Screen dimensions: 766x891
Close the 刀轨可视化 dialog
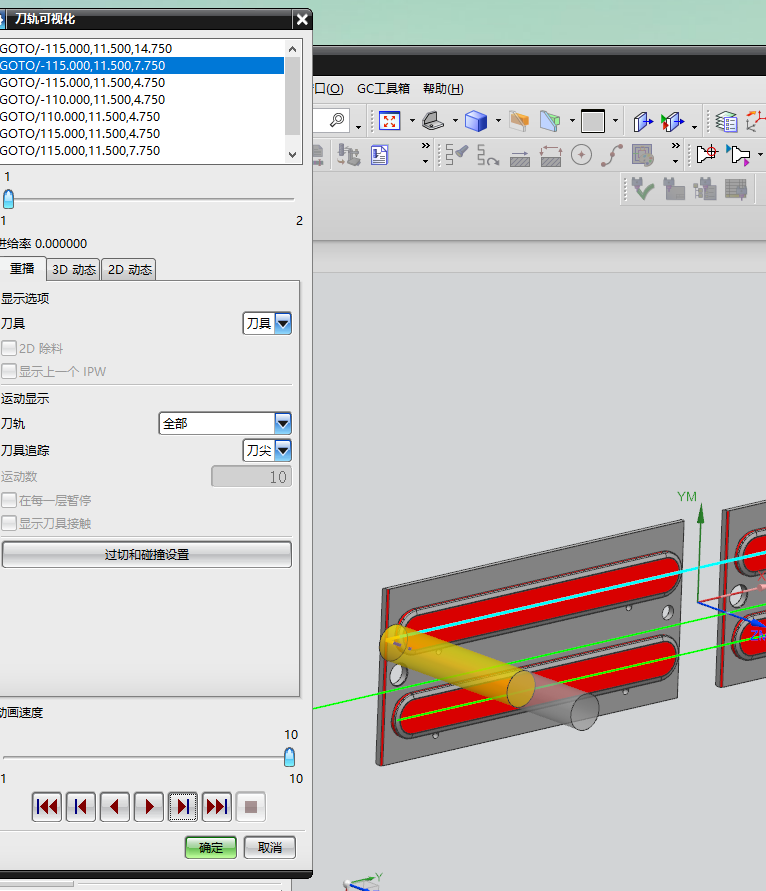coord(302,19)
